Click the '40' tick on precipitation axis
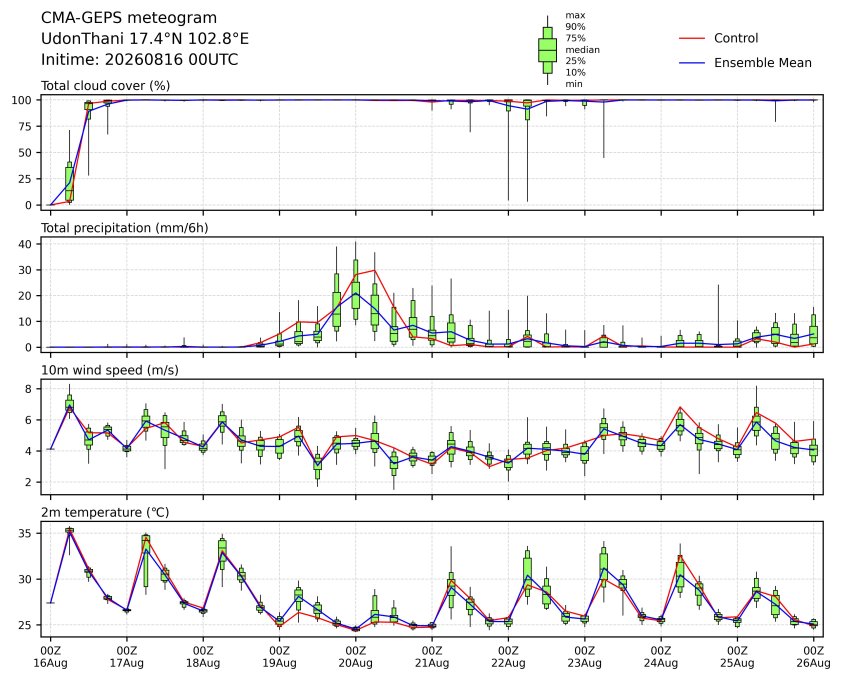This screenshot has width=842, height=680. click(x=25, y=244)
